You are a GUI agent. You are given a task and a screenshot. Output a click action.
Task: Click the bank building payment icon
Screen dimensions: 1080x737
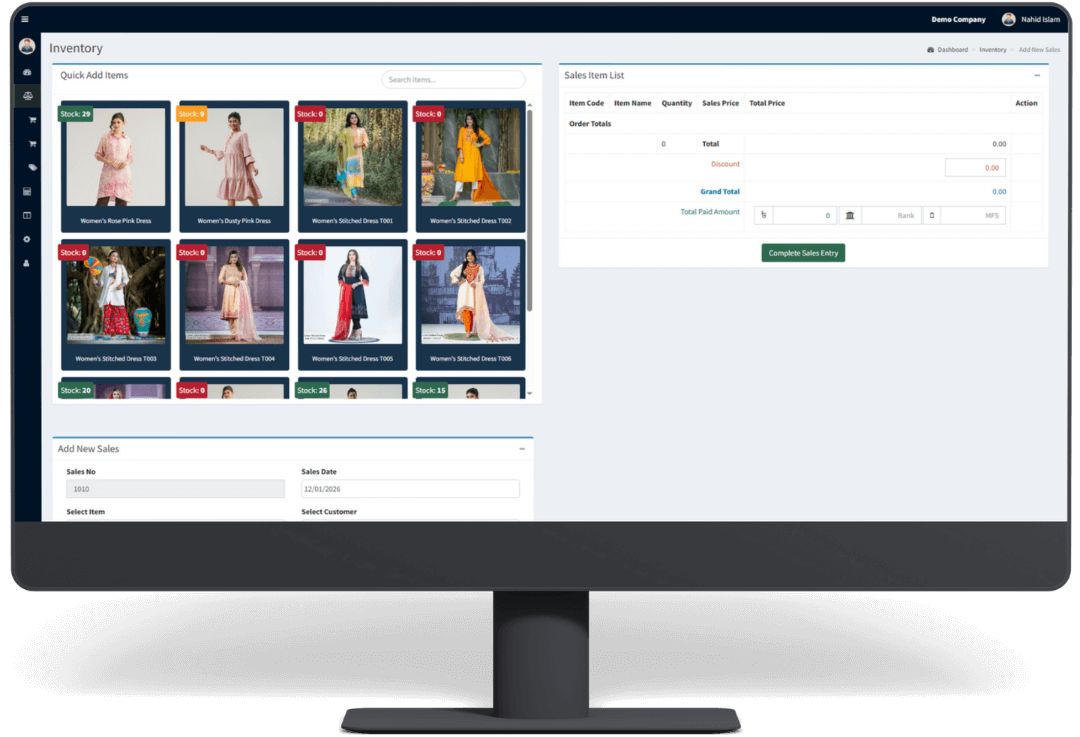click(849, 215)
